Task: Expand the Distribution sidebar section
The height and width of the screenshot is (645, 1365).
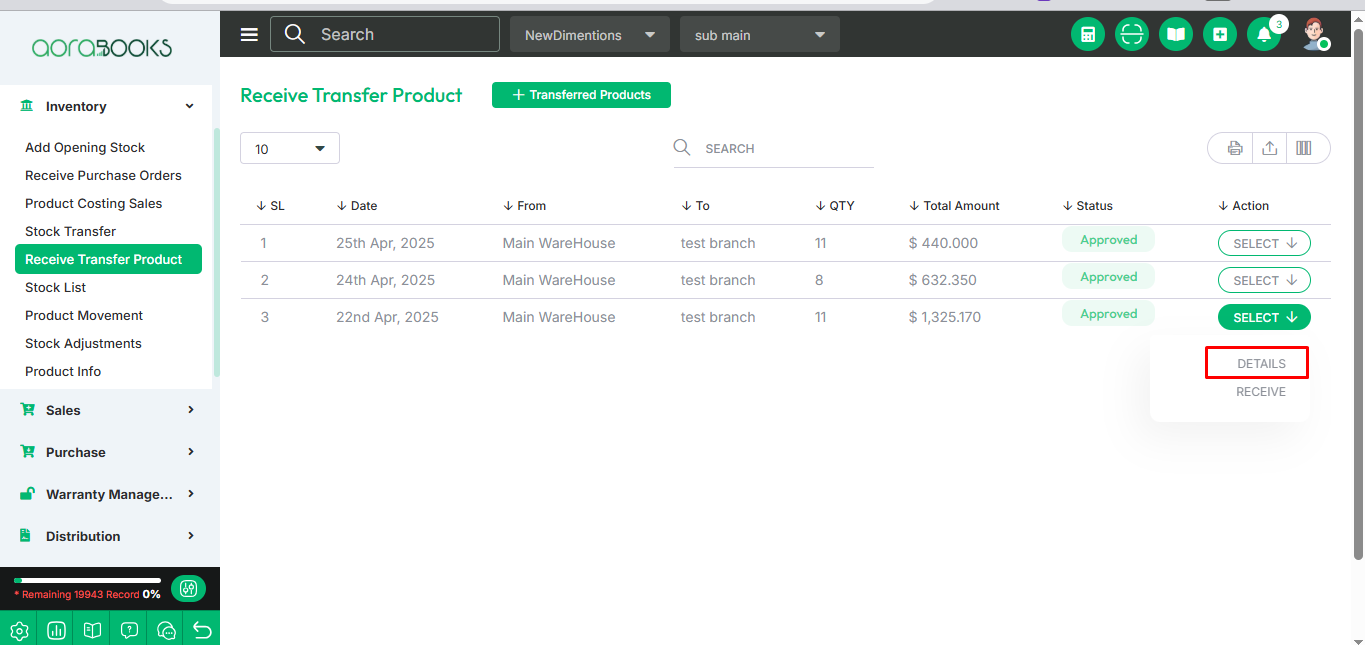Action: point(106,536)
